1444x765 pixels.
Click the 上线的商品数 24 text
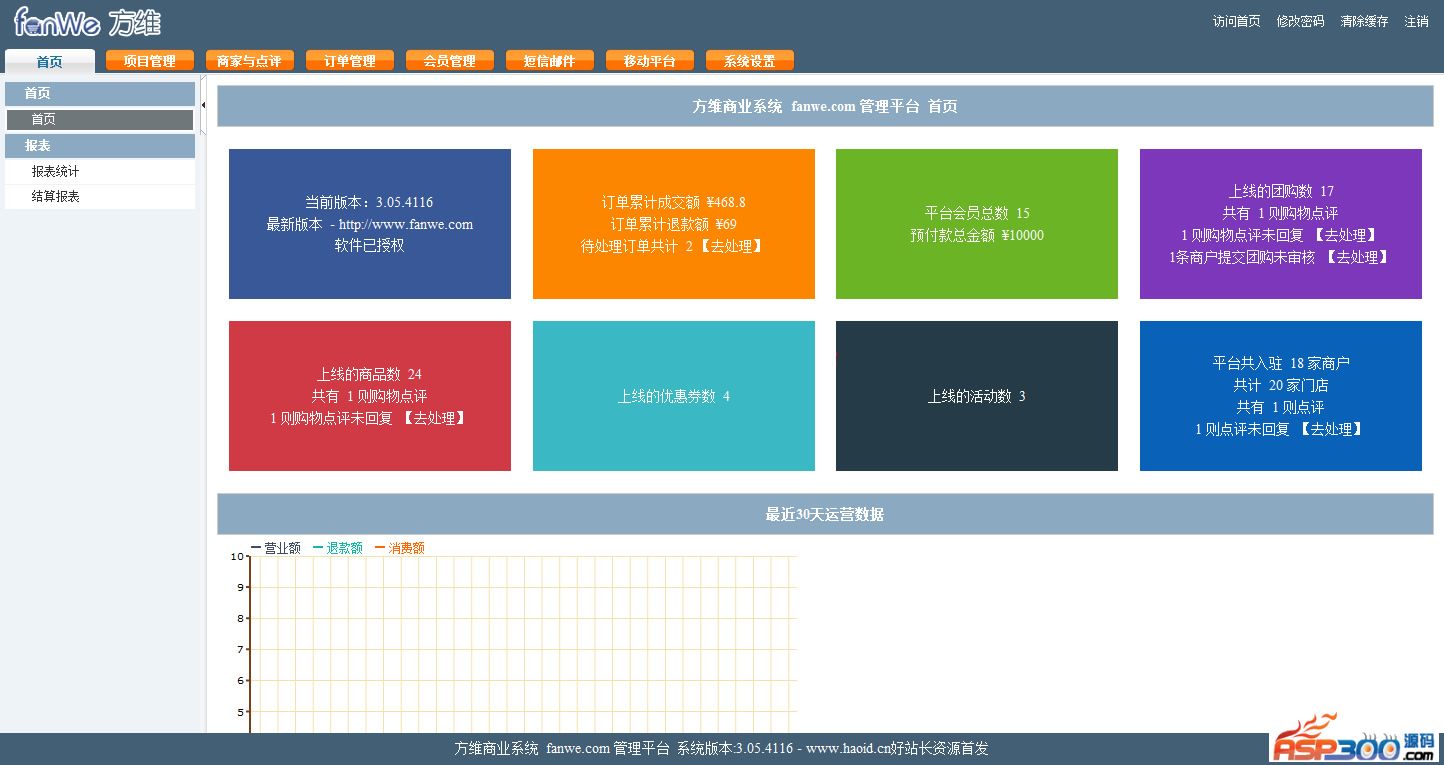tap(369, 374)
